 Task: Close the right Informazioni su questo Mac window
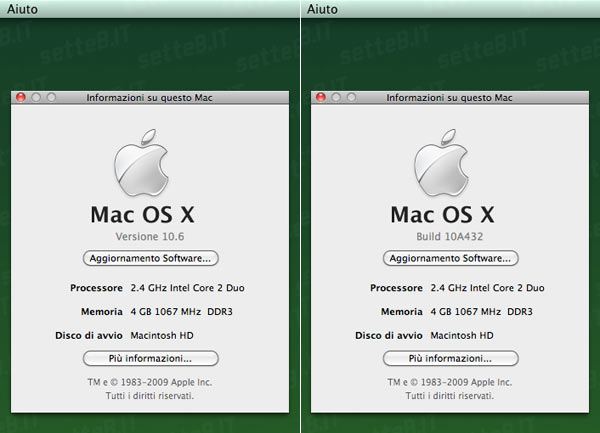pyautogui.click(x=321, y=98)
